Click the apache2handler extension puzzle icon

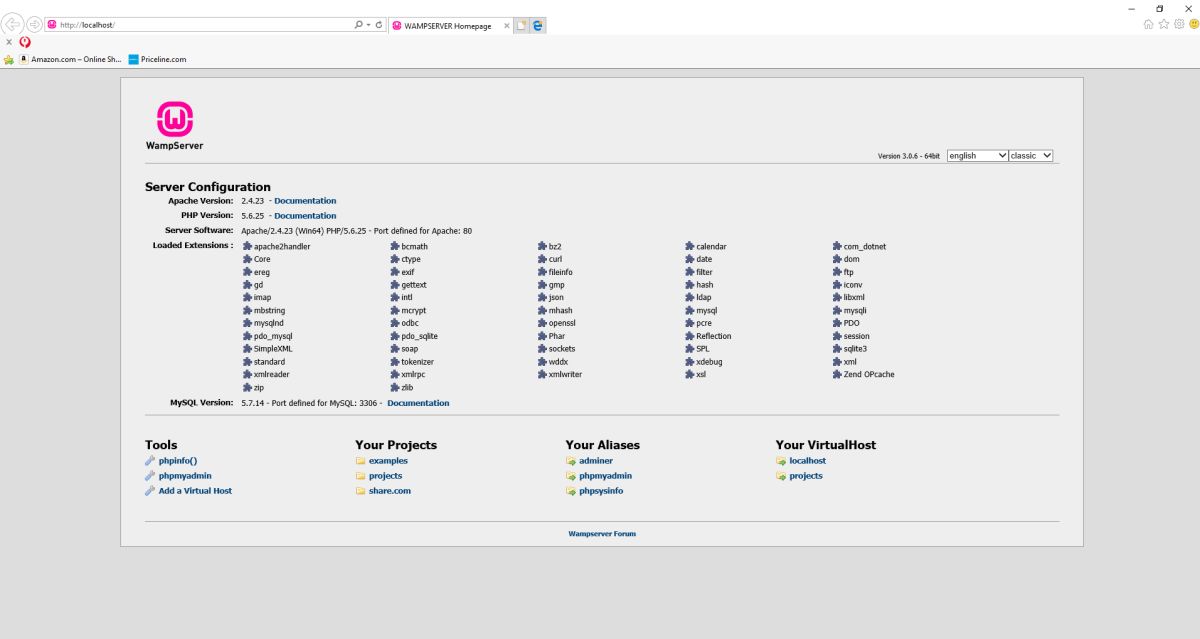[247, 246]
